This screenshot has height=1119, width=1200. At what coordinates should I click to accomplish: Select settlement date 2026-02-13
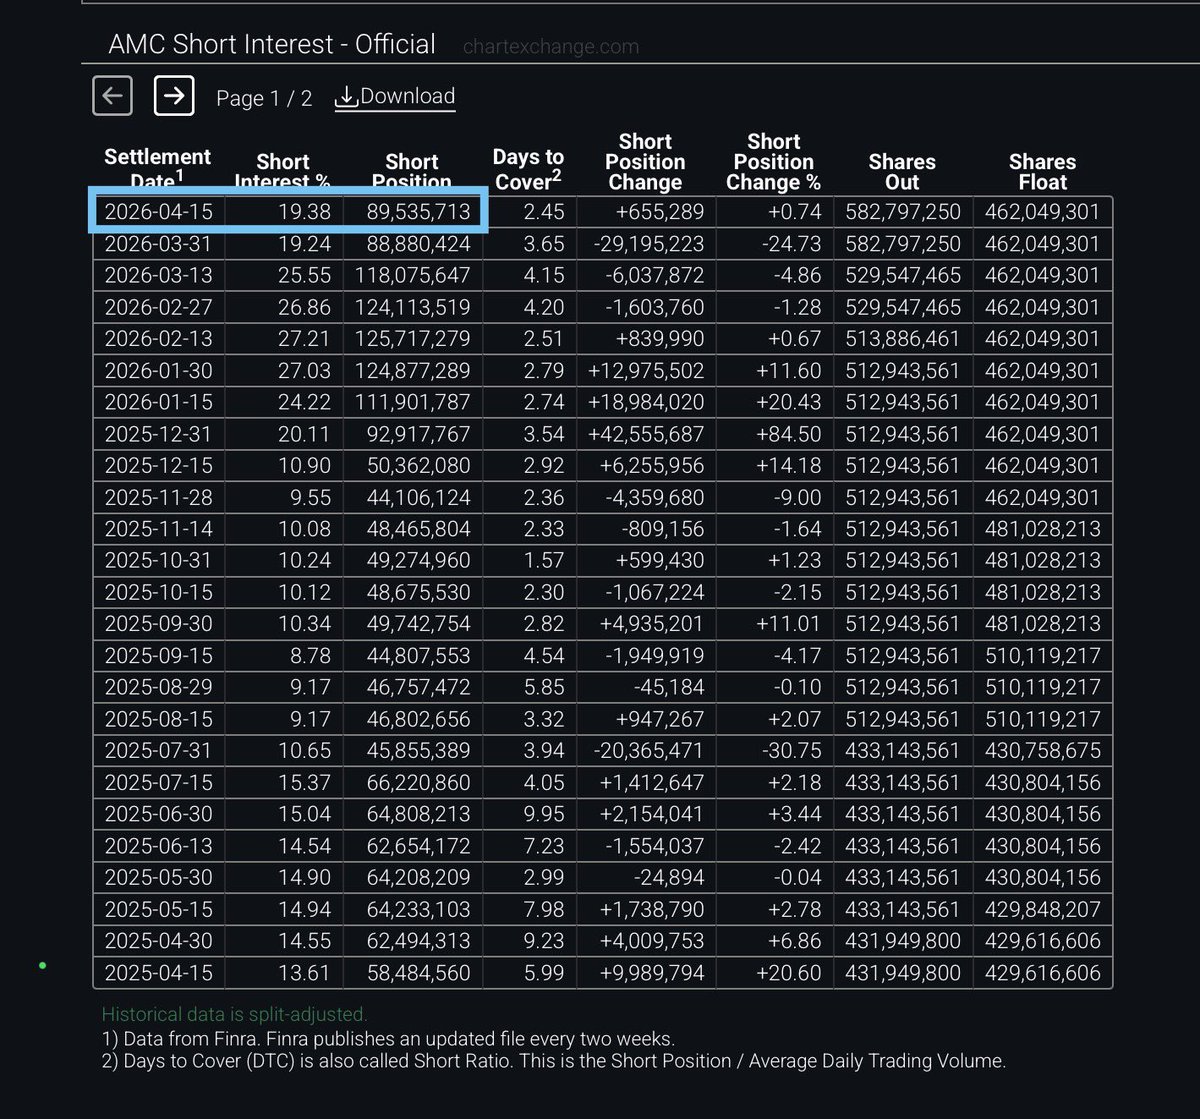(158, 339)
